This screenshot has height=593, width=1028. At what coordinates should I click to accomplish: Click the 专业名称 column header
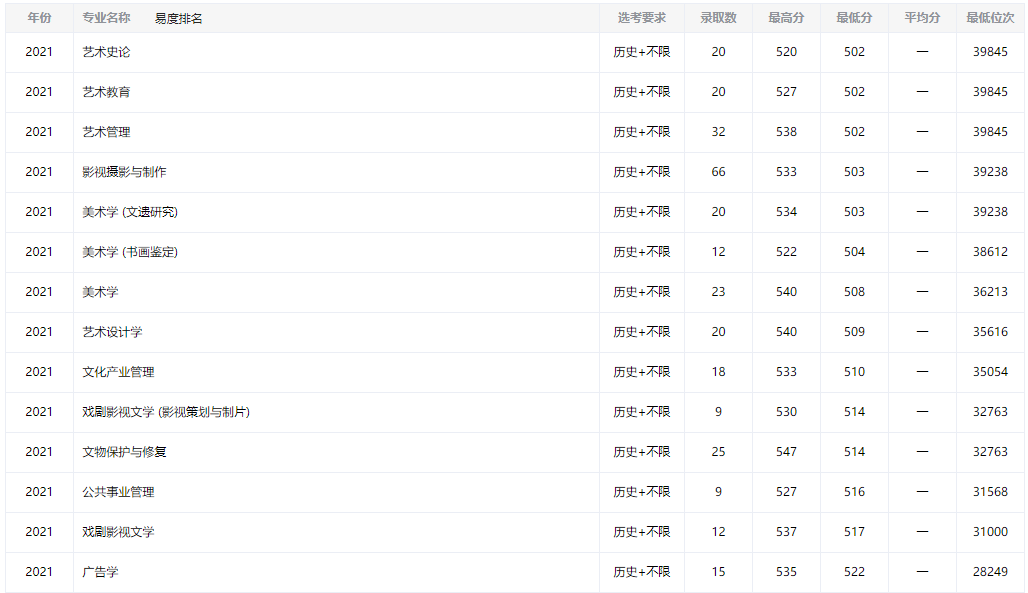click(106, 18)
